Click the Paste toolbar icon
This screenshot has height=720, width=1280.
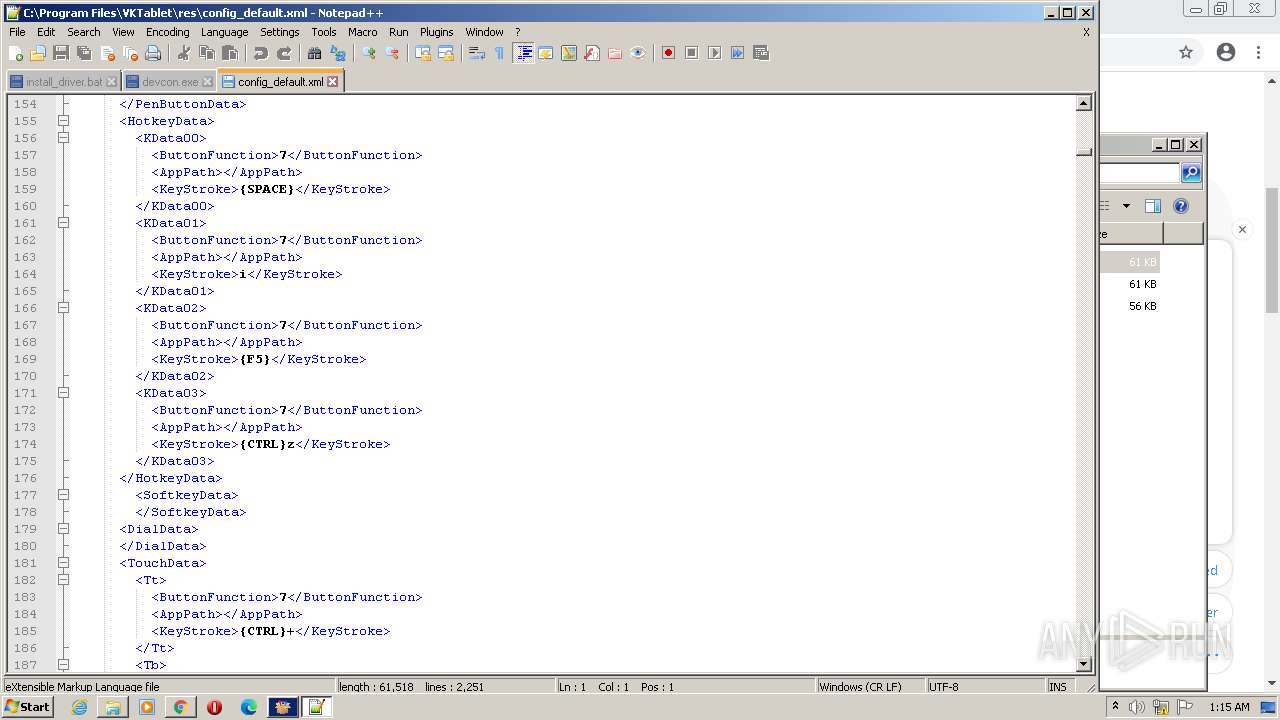pyautogui.click(x=230, y=53)
